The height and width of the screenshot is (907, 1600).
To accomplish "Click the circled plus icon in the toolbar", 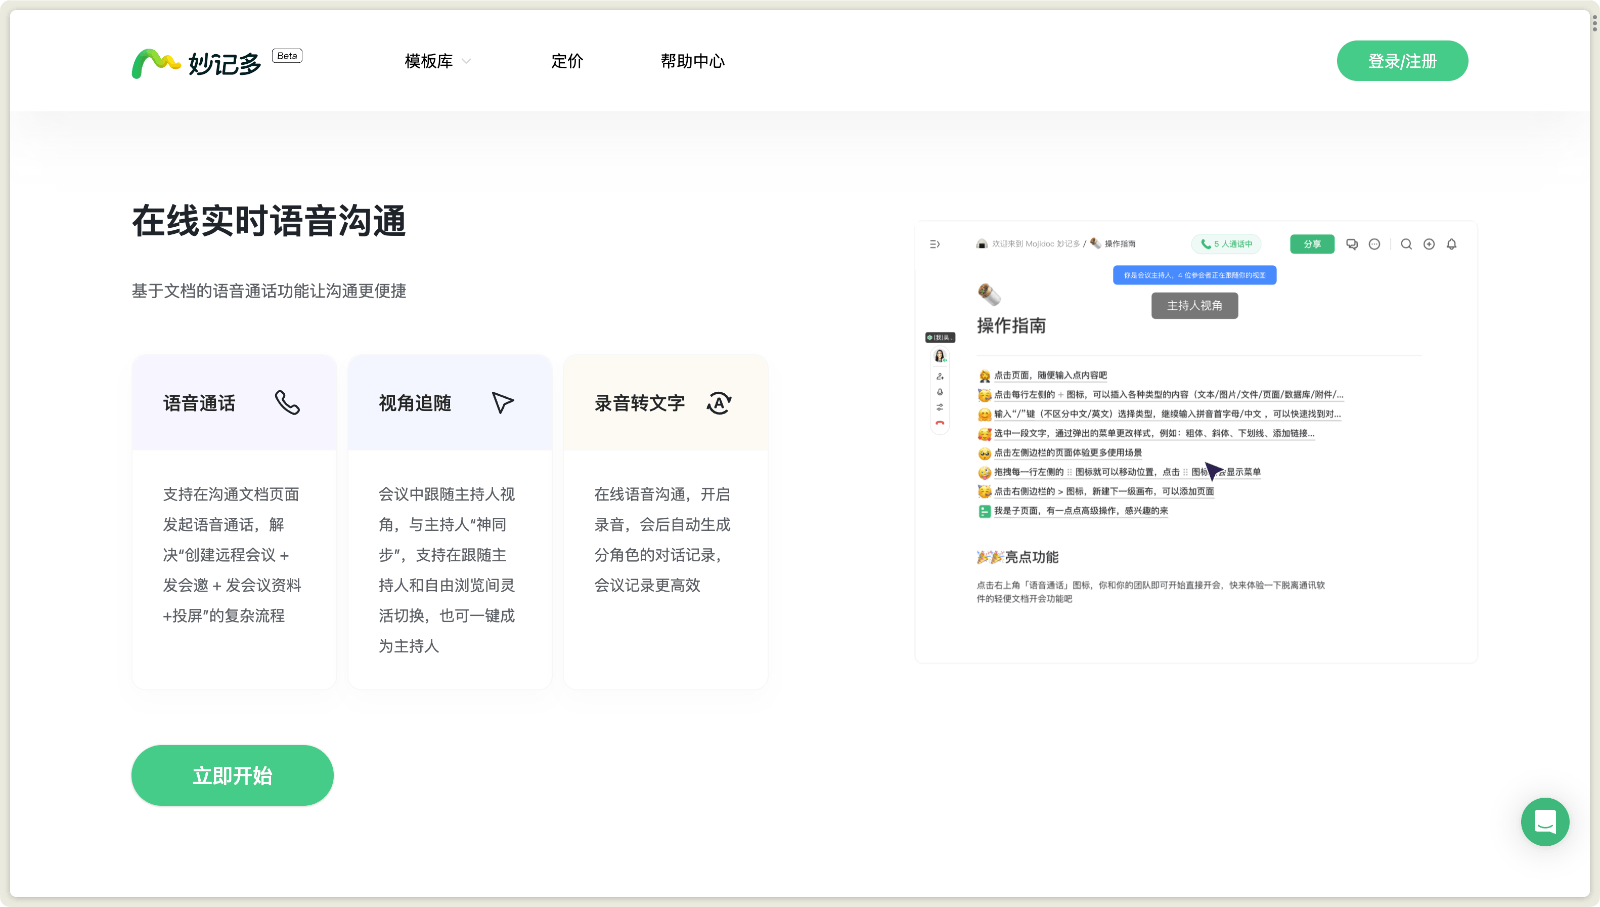I will (1430, 244).
